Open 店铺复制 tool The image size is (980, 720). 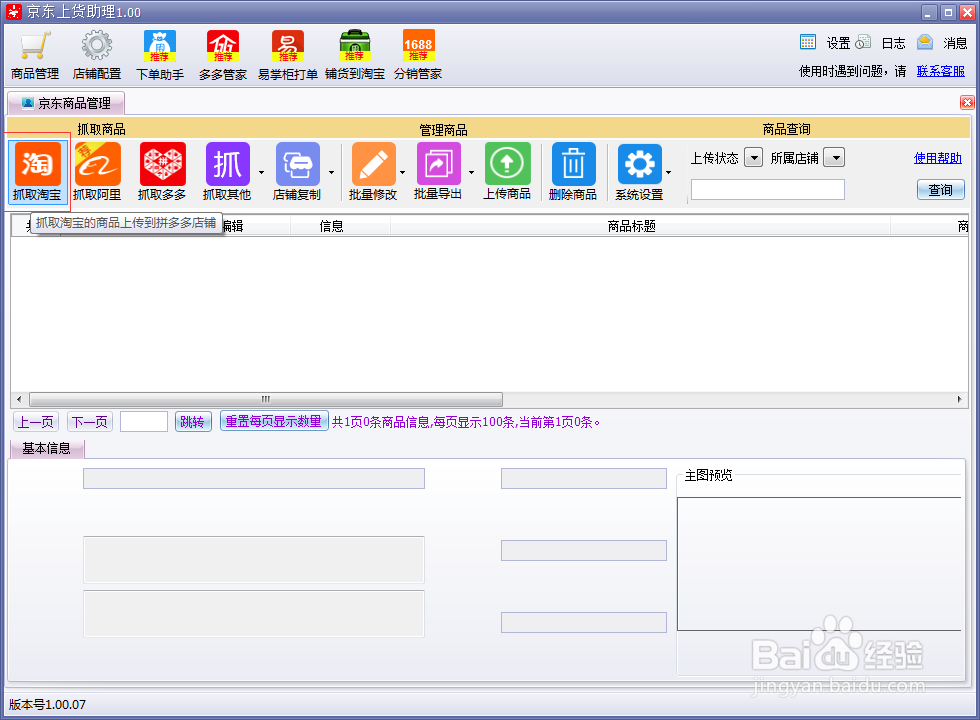298,172
